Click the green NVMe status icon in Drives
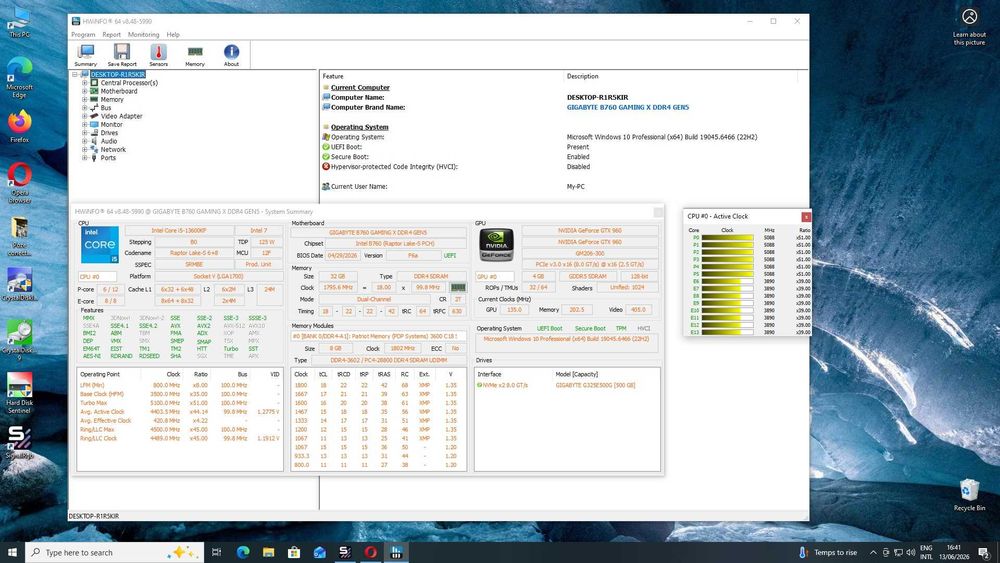 [480, 385]
